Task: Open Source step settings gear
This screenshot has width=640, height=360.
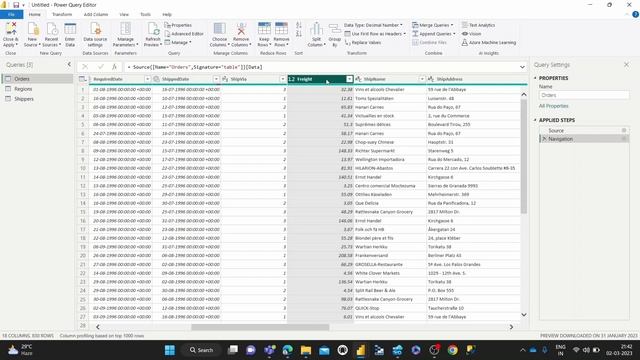Action: pos(624,130)
